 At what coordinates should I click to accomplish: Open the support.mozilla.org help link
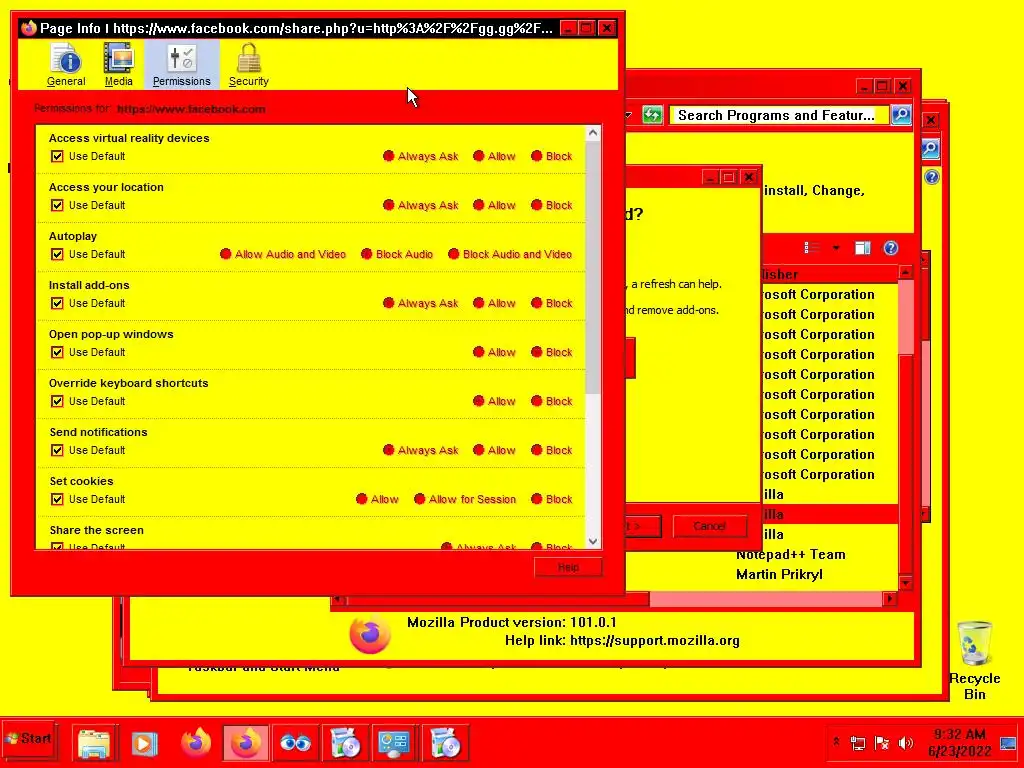pos(654,641)
